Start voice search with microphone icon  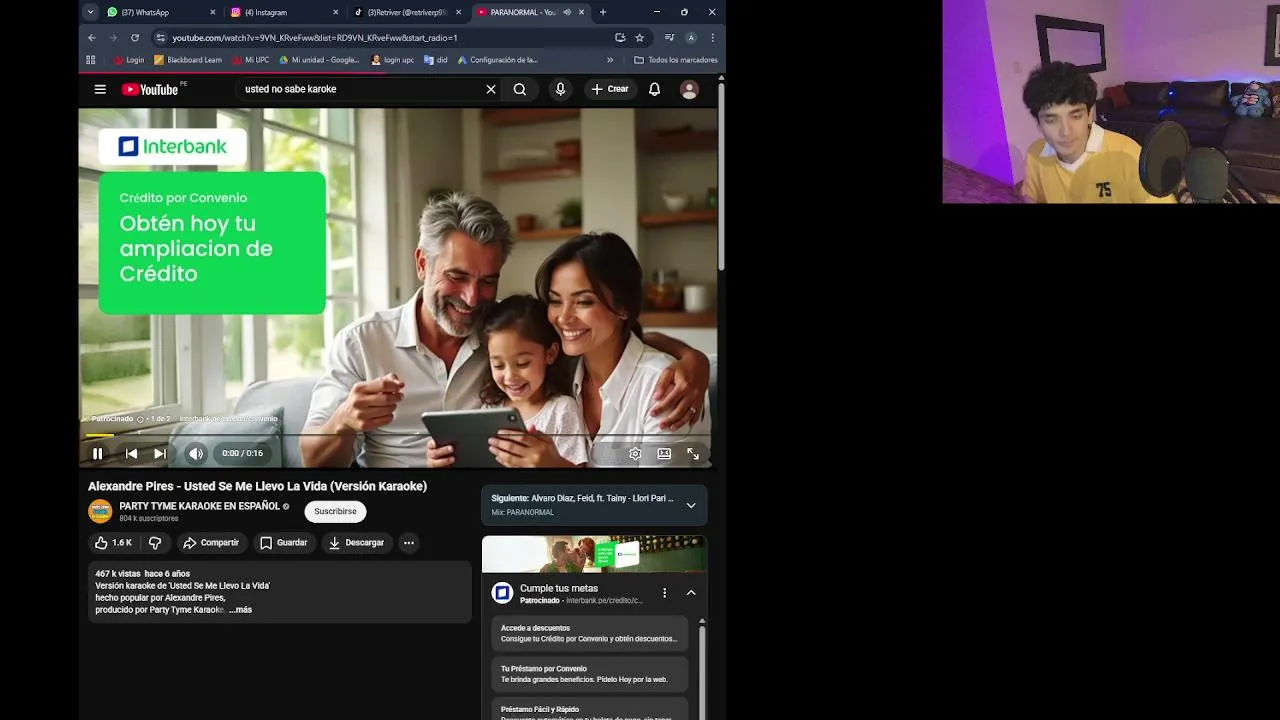coord(560,89)
